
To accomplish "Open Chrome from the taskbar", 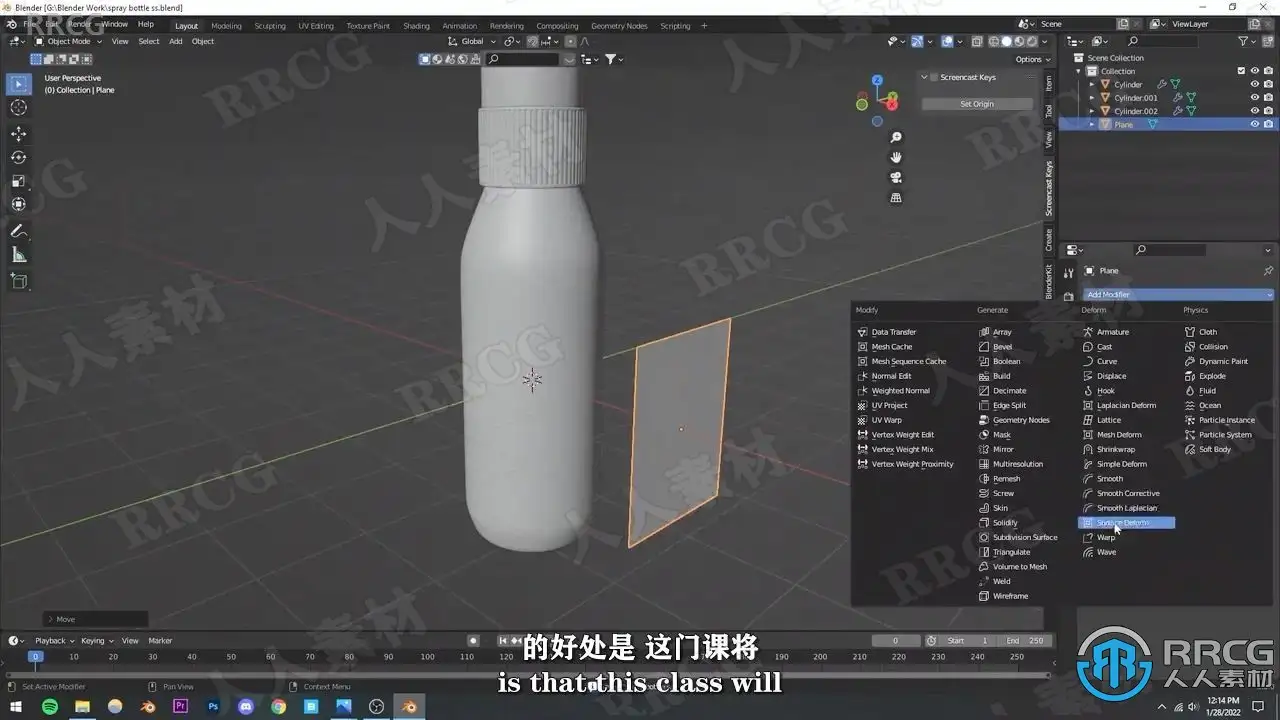I will tap(278, 707).
